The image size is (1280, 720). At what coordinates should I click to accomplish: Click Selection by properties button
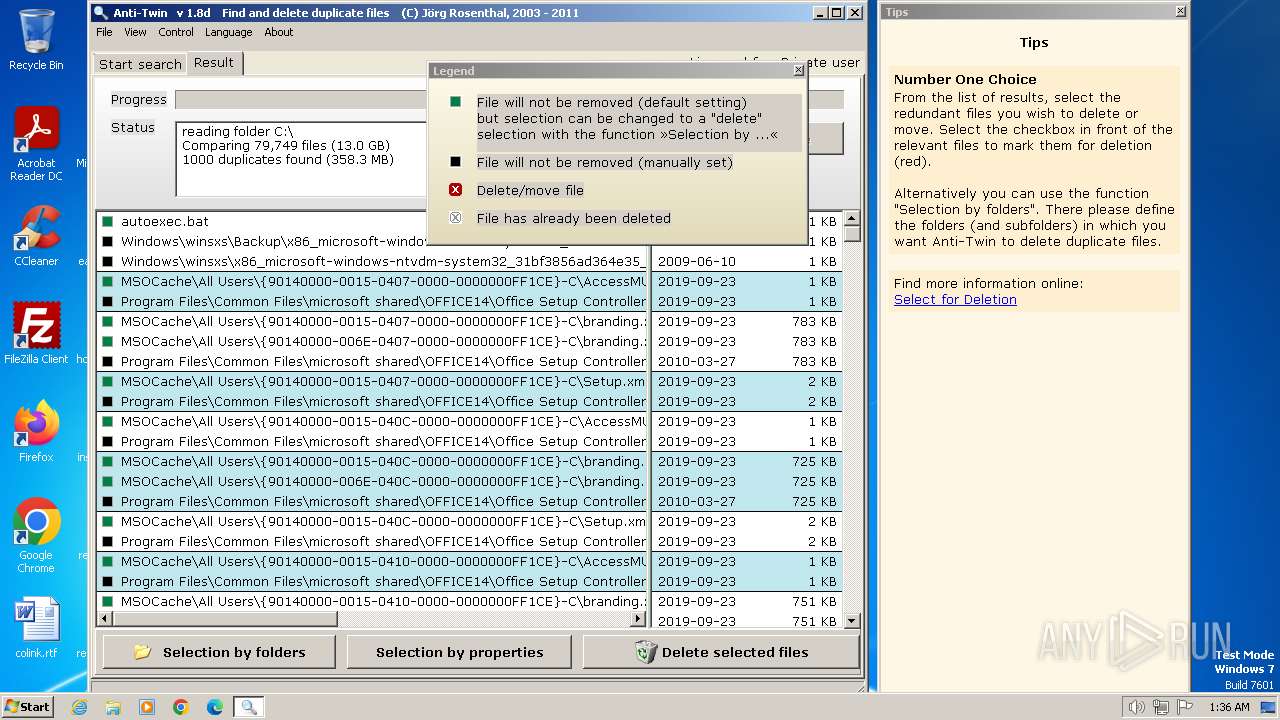(x=459, y=652)
